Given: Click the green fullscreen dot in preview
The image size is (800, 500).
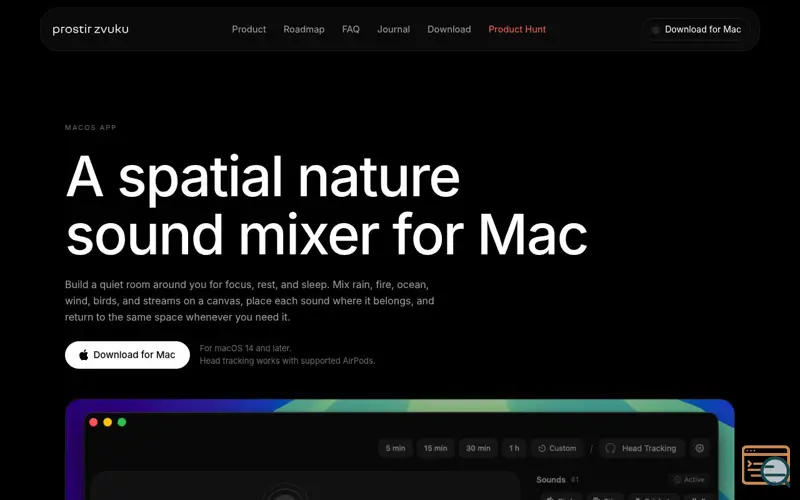Looking at the screenshot, I should [x=122, y=422].
